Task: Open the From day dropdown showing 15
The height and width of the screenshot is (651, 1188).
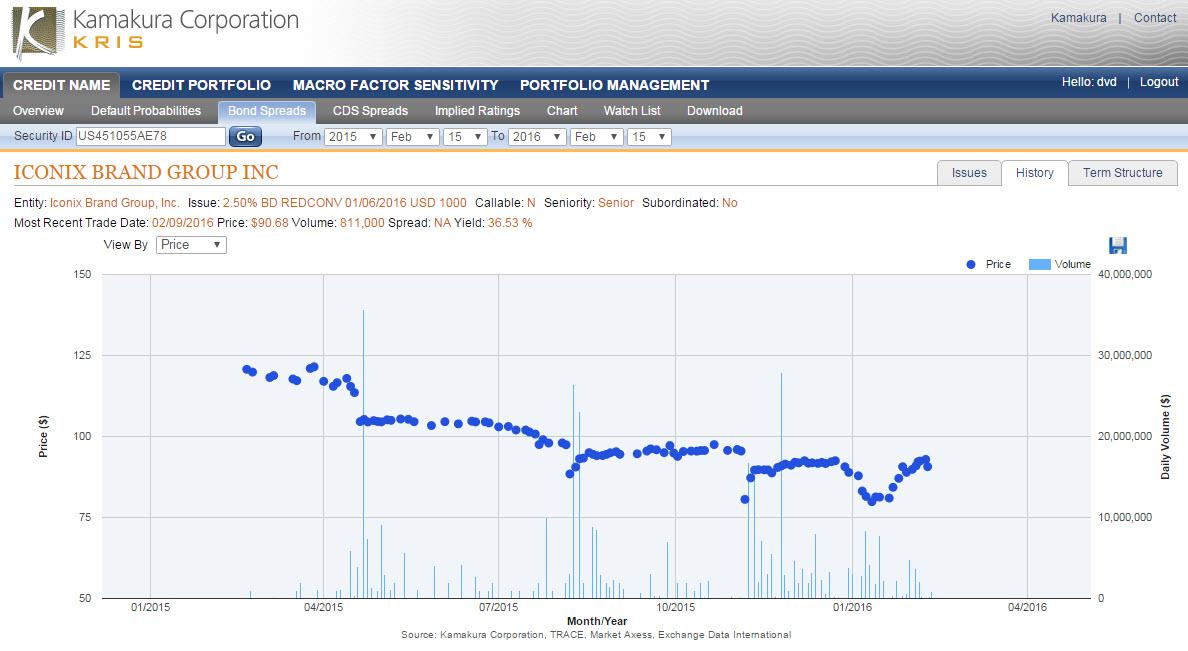Action: pyautogui.click(x=464, y=137)
